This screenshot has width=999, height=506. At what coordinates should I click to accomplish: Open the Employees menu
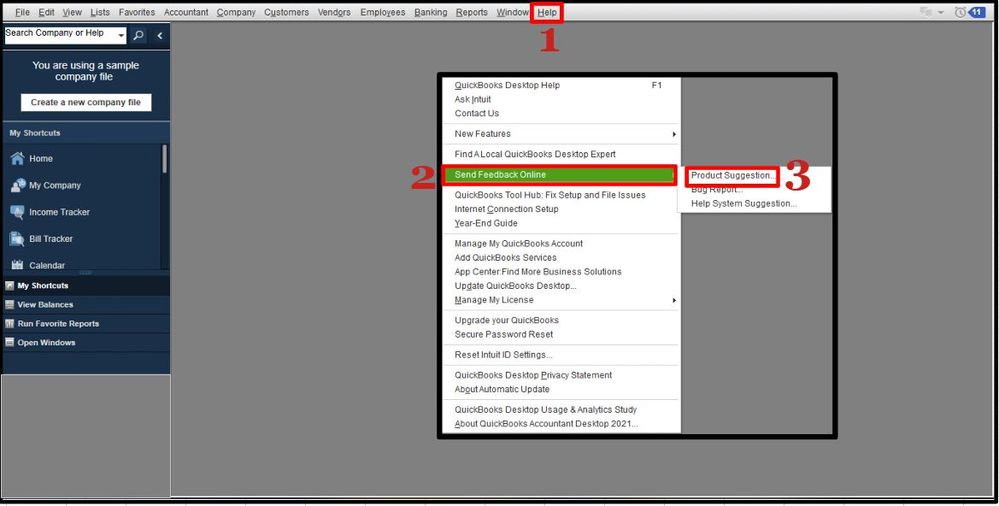pyautogui.click(x=383, y=12)
